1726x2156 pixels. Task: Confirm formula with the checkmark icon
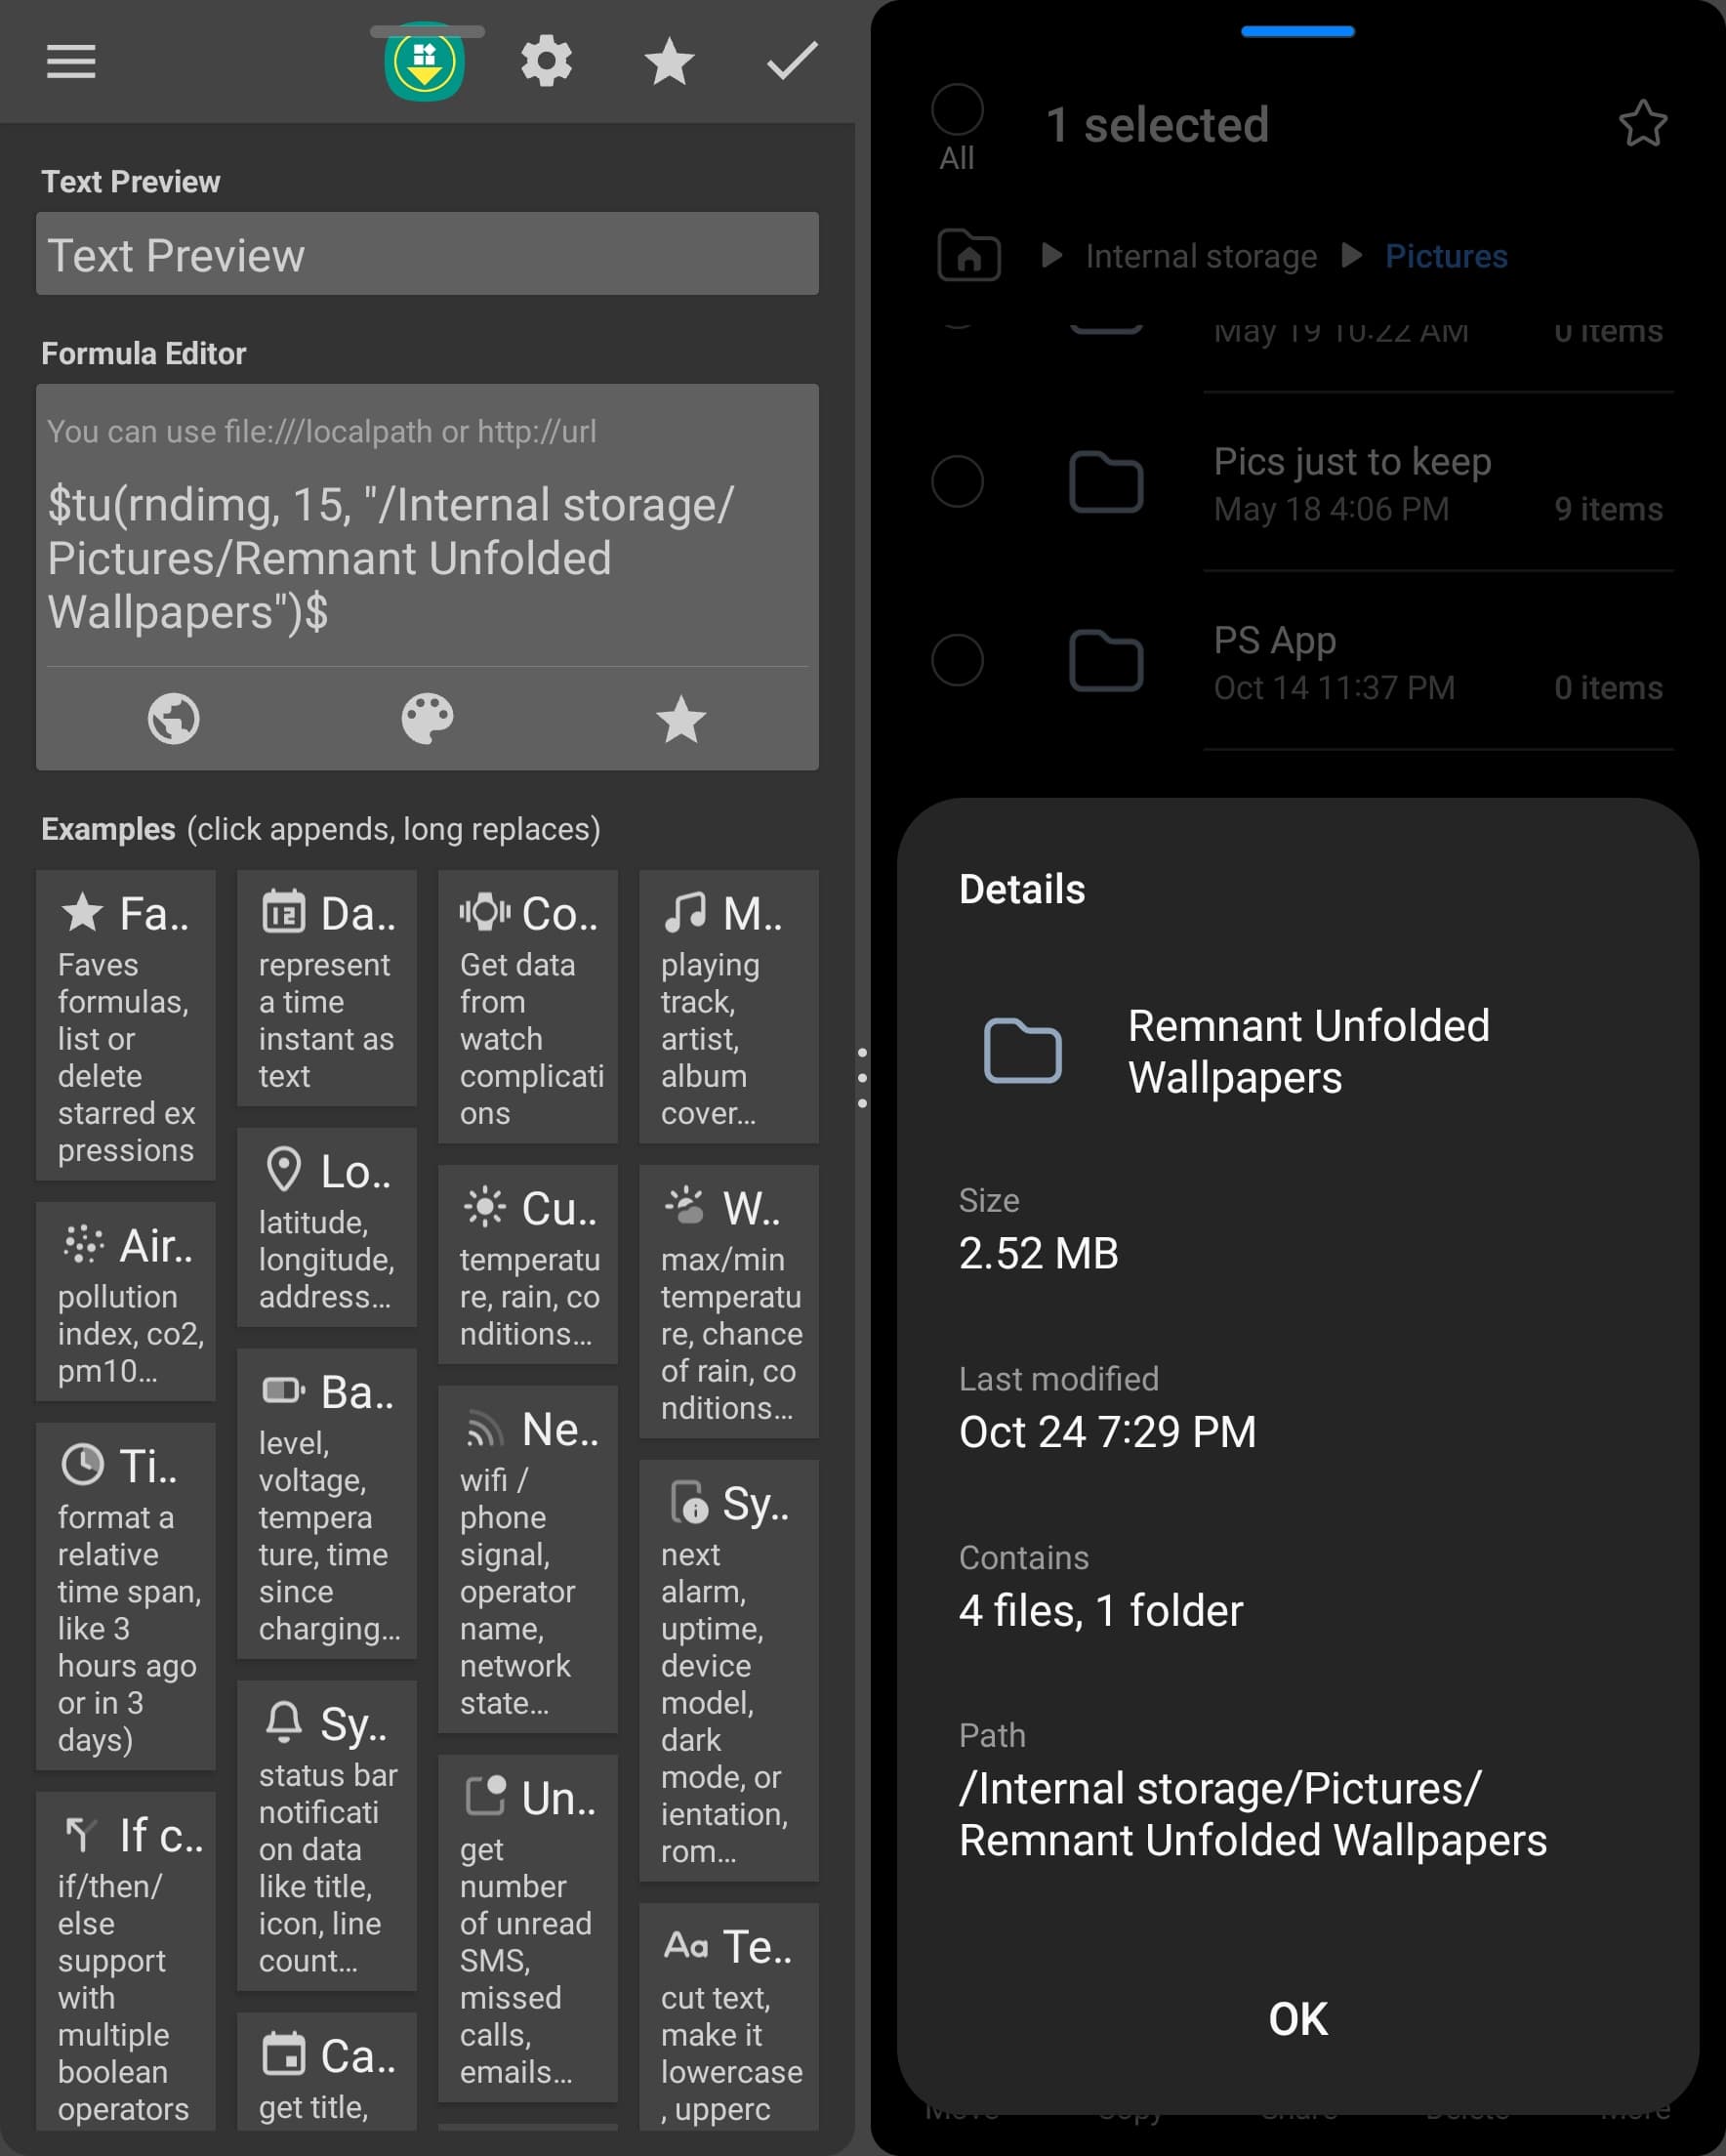point(792,62)
